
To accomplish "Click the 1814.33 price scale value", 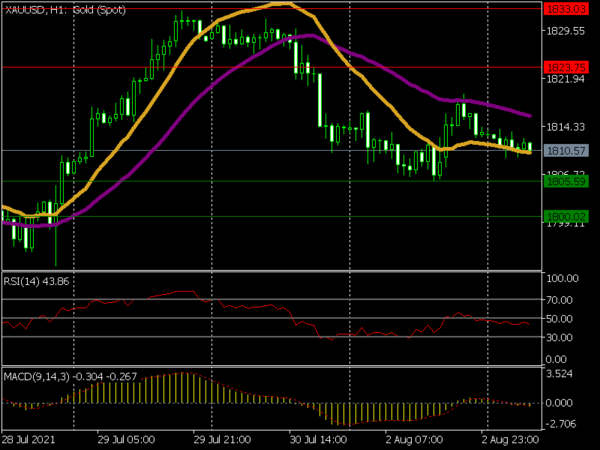I will point(566,127).
